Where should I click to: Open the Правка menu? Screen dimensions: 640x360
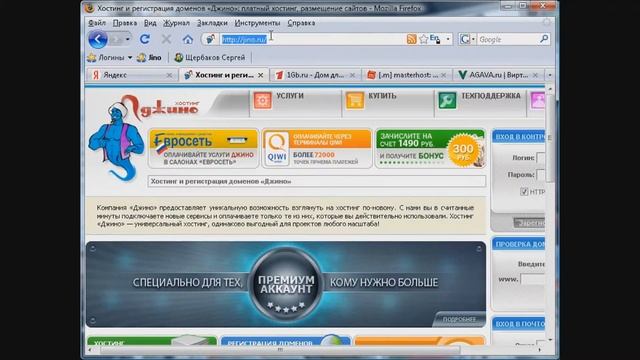tap(125, 23)
